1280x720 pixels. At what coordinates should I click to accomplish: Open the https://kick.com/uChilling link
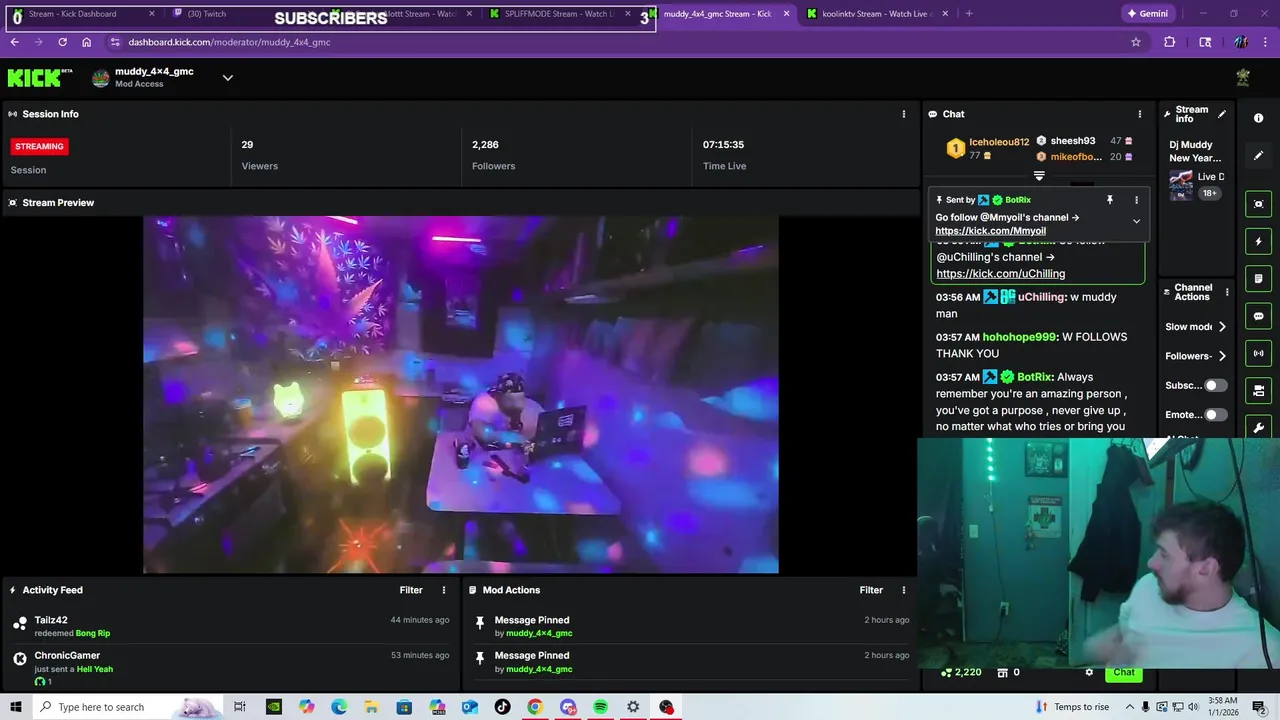coord(1000,273)
